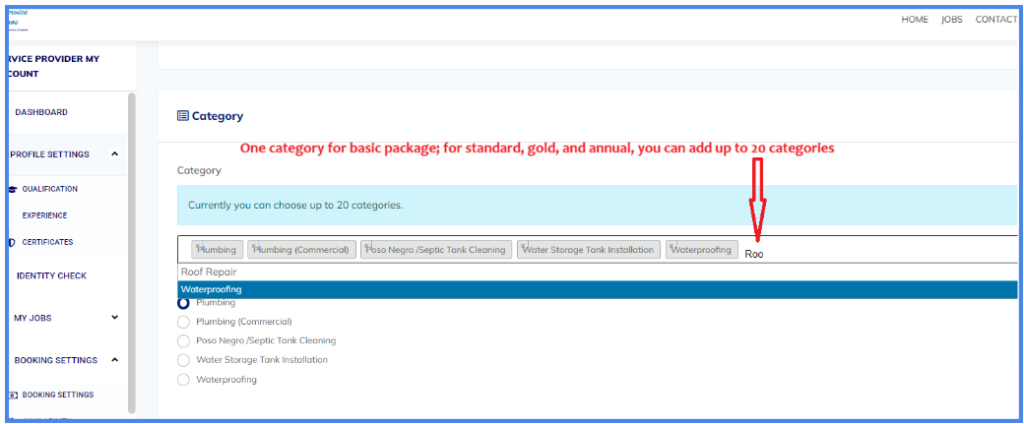Go to the Home page
This screenshot has height=424, width=1024.
(914, 20)
